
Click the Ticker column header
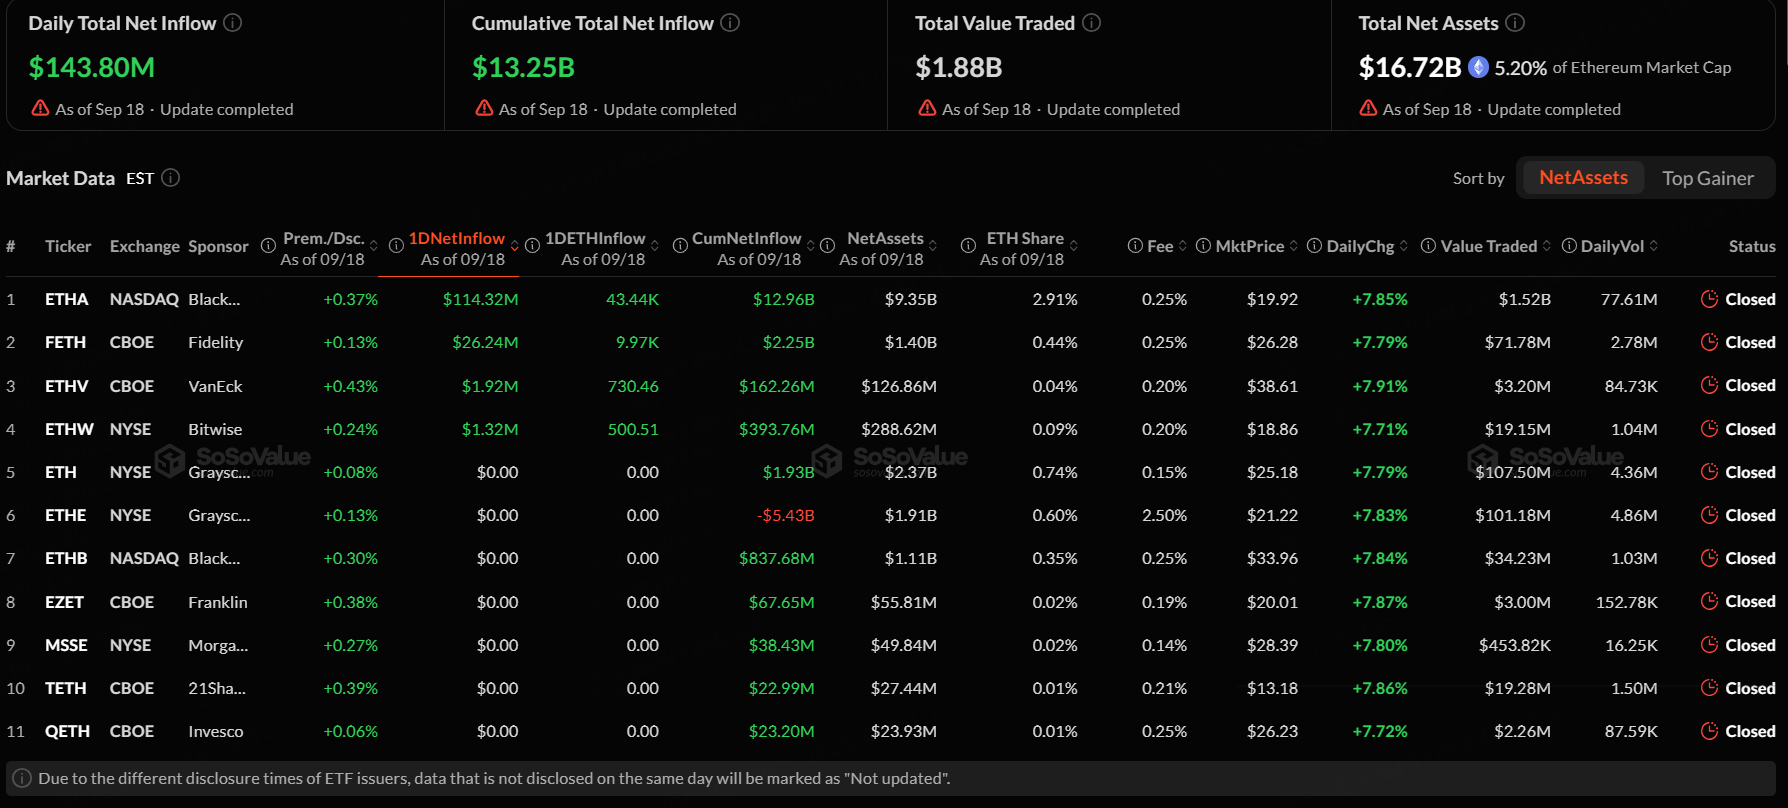click(68, 246)
